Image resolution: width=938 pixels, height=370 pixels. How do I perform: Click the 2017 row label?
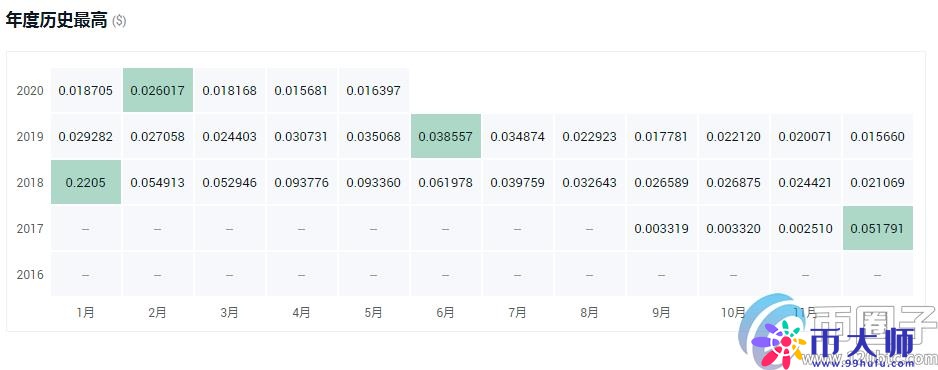point(30,228)
